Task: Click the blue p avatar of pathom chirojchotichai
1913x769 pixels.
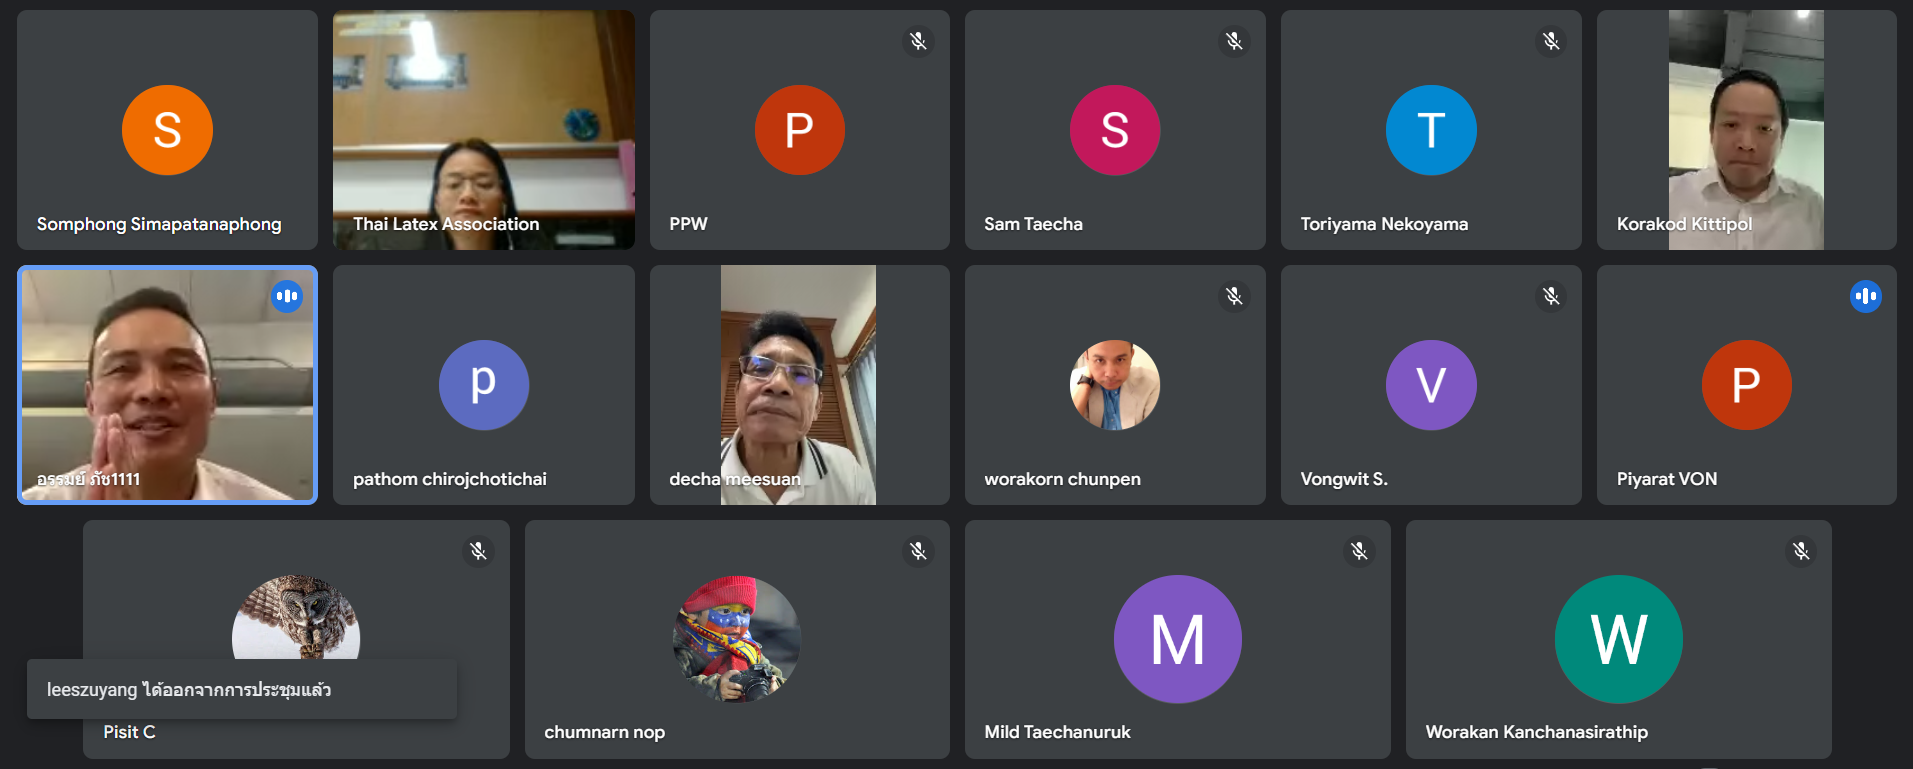Action: click(x=484, y=385)
